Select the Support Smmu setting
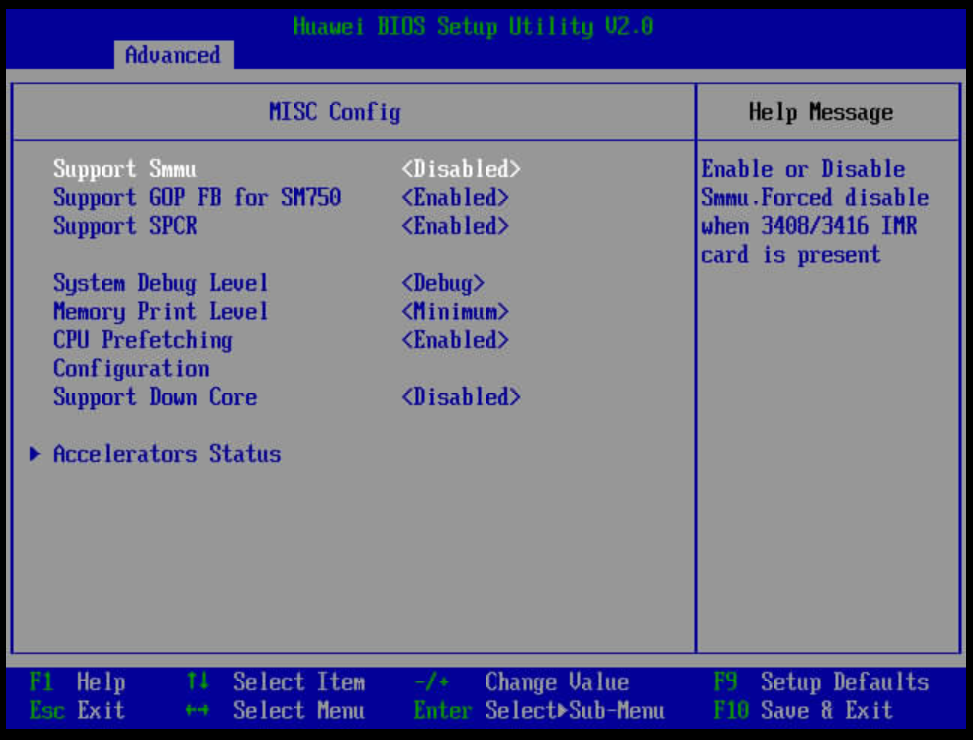This screenshot has width=973, height=740. [125, 169]
